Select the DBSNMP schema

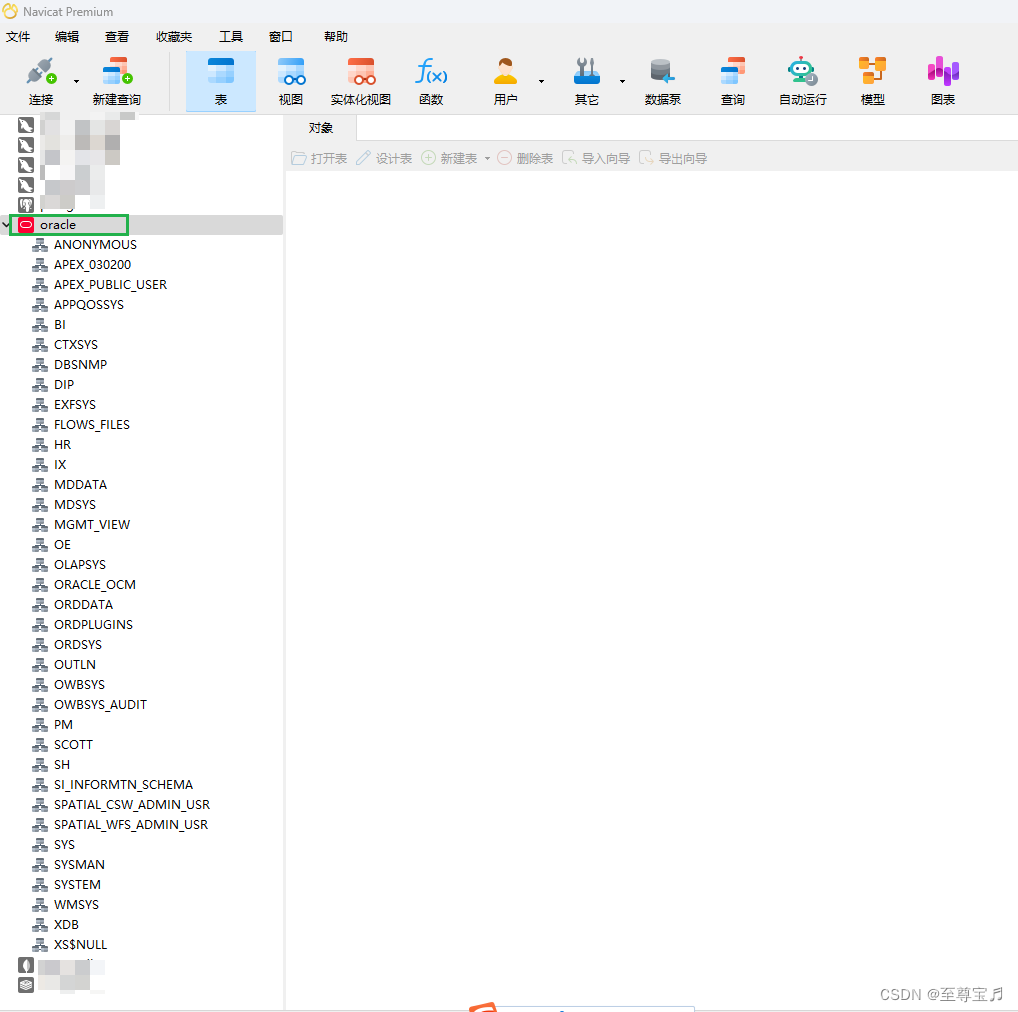coord(81,365)
